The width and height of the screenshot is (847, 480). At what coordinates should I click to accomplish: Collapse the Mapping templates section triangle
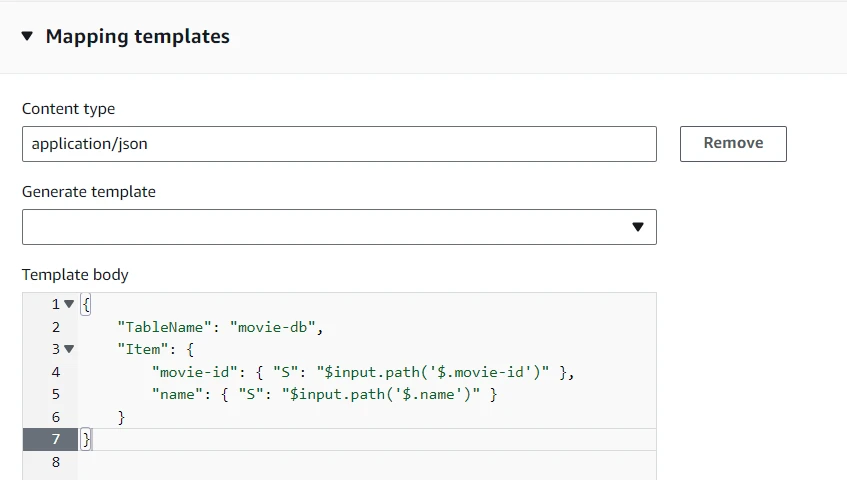click(x=28, y=36)
